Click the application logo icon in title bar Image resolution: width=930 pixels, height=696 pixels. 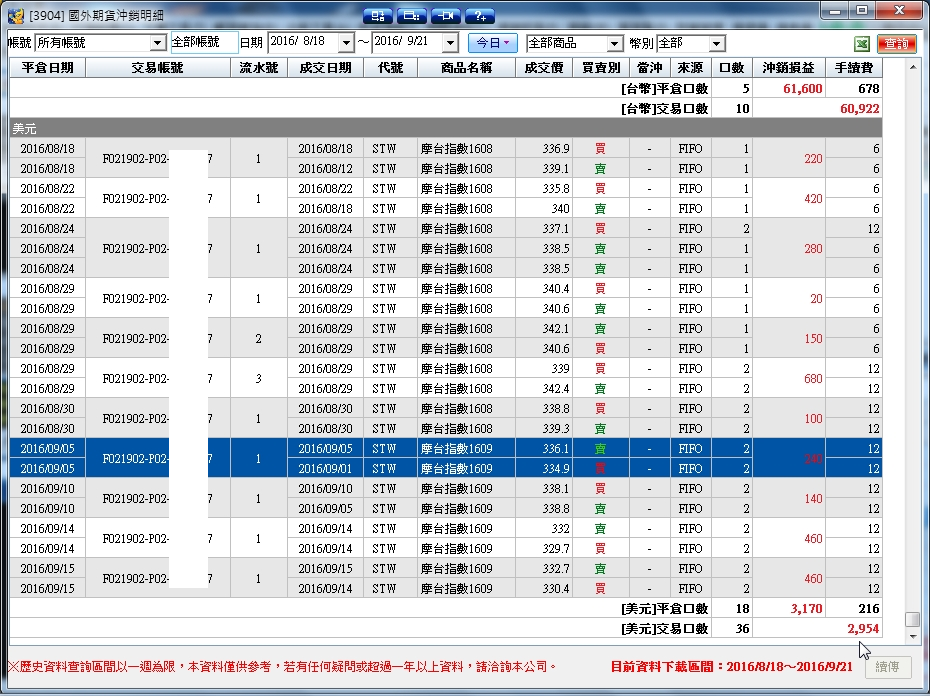[x=16, y=15]
